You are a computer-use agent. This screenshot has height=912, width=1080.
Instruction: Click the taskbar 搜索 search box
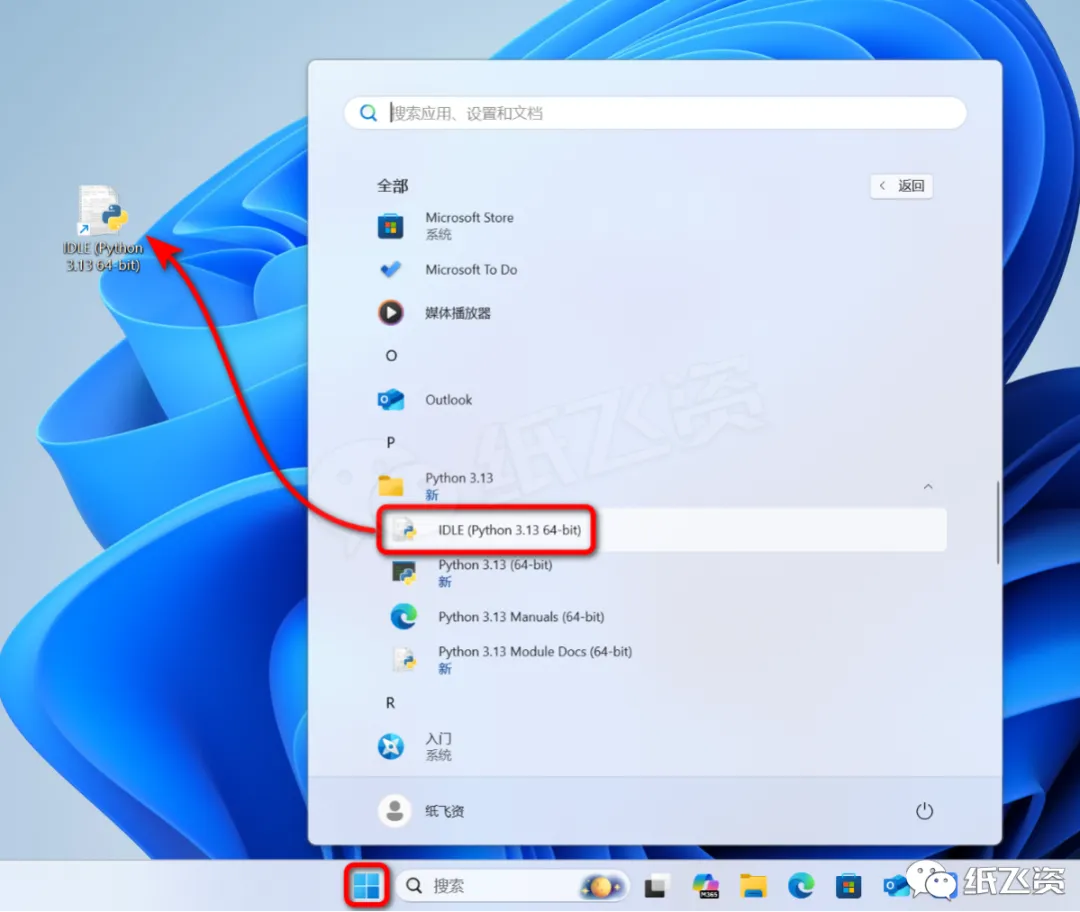514,886
